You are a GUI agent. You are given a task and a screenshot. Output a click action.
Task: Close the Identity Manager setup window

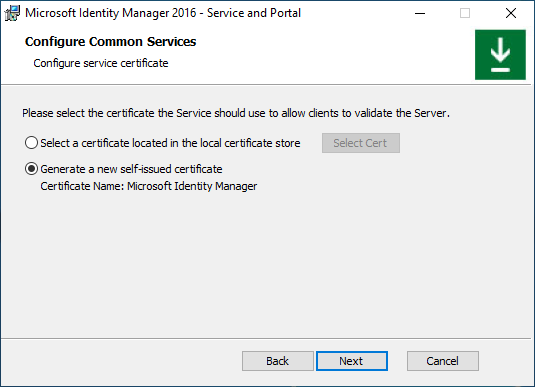(511, 13)
